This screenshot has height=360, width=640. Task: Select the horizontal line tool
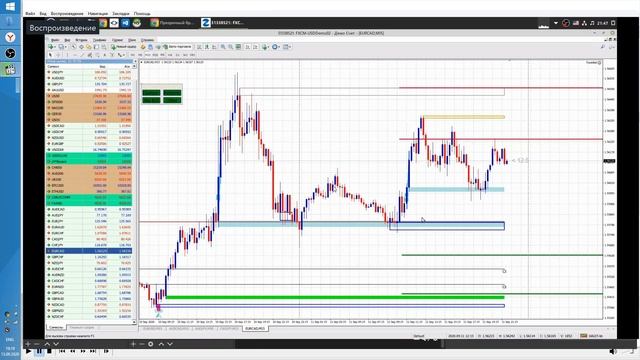75,55
